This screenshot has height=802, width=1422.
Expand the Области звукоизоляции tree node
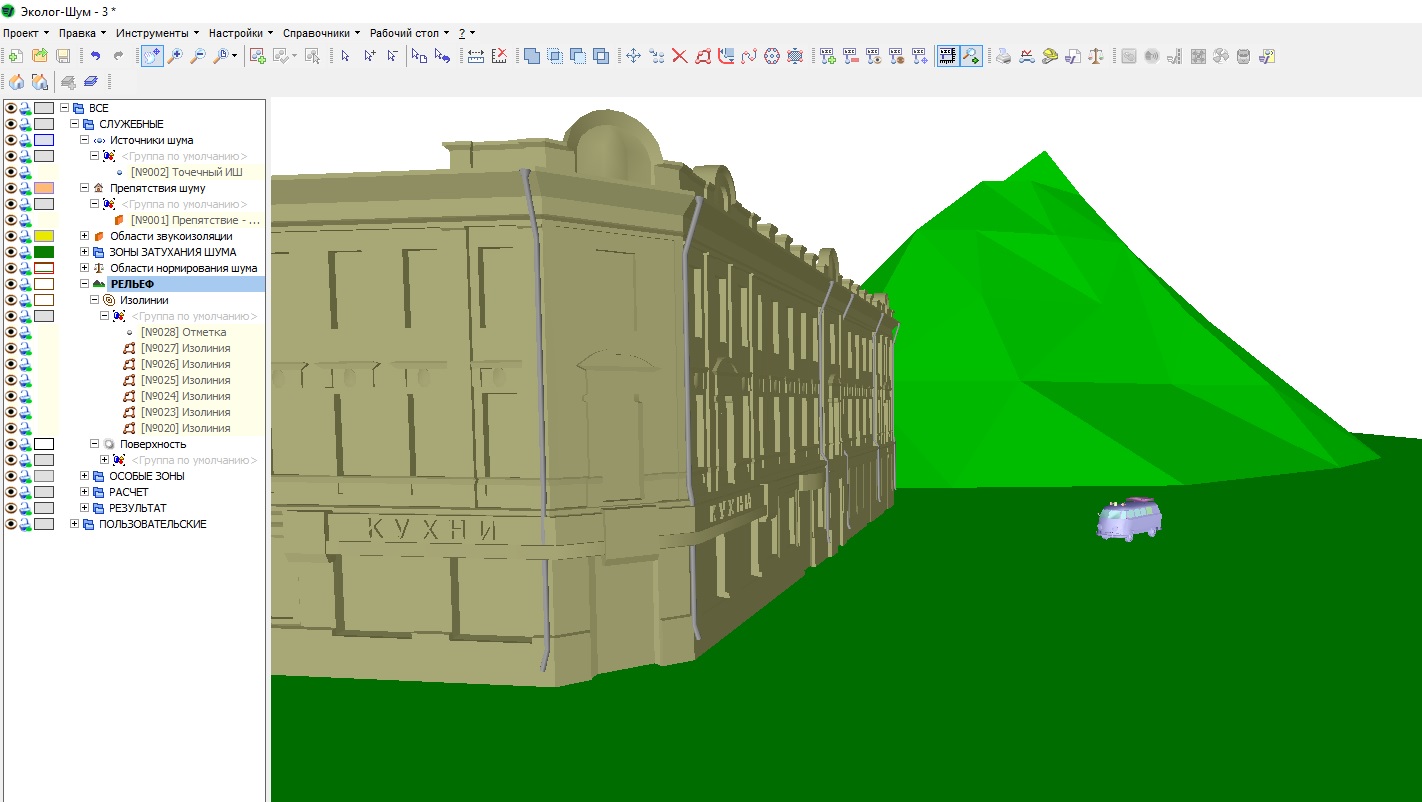coord(85,236)
